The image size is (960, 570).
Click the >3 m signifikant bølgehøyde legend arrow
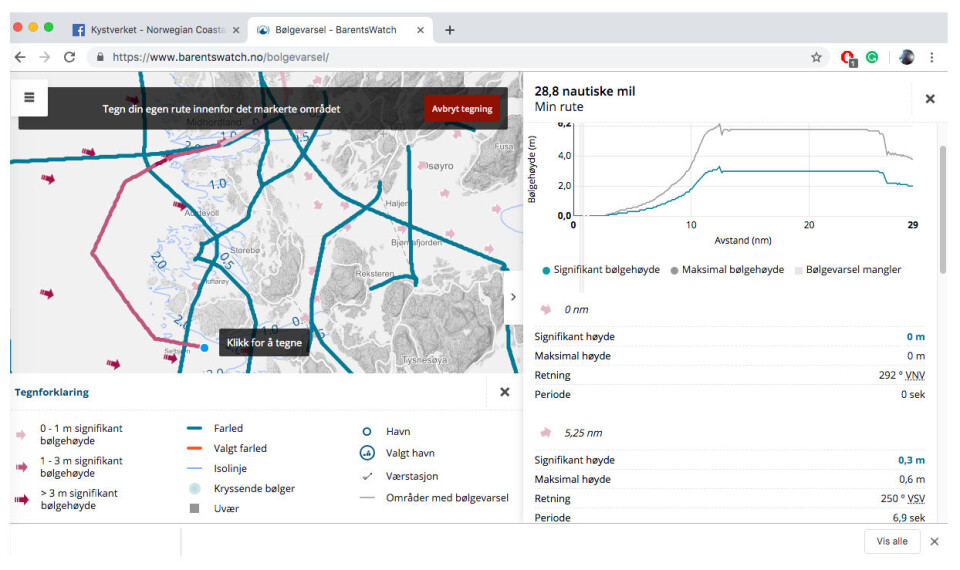pyautogui.click(x=22, y=500)
